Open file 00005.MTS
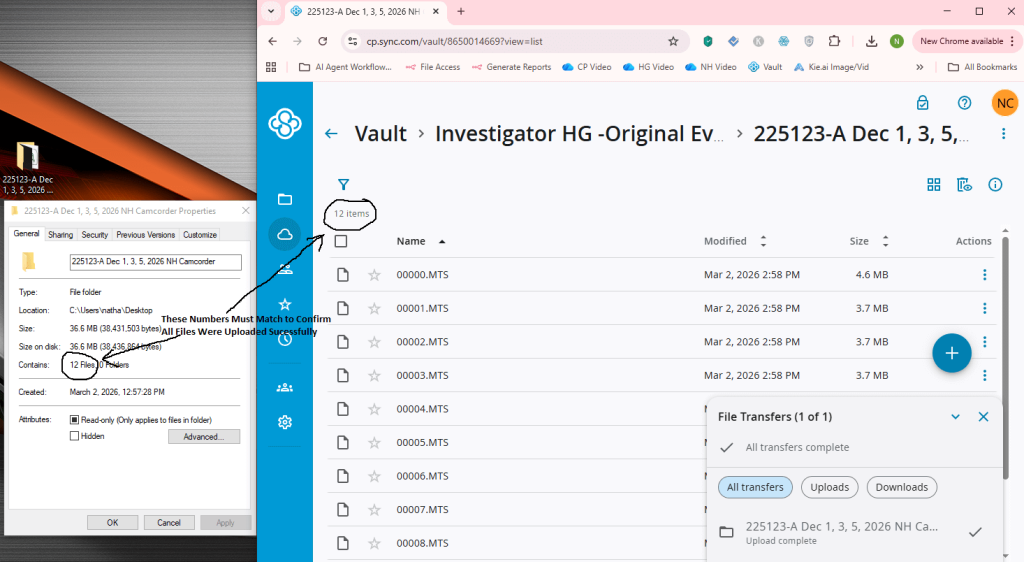 point(423,443)
